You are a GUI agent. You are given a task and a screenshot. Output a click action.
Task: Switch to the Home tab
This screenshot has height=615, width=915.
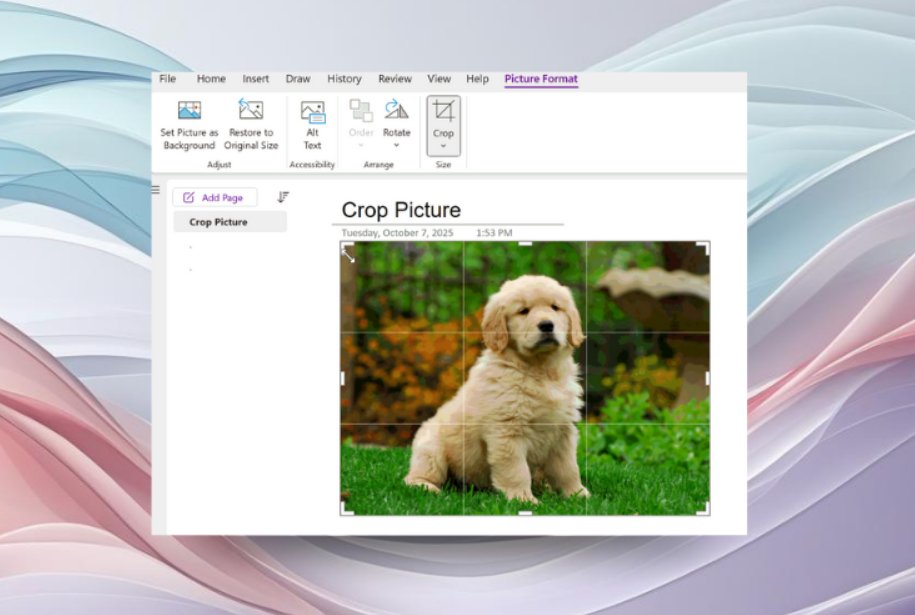[211, 79]
